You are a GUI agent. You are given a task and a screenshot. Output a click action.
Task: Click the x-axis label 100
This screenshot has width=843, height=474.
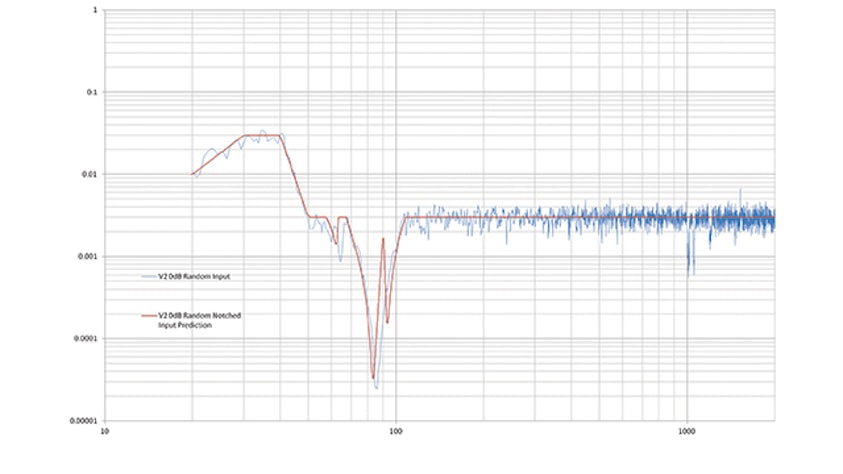(396, 431)
